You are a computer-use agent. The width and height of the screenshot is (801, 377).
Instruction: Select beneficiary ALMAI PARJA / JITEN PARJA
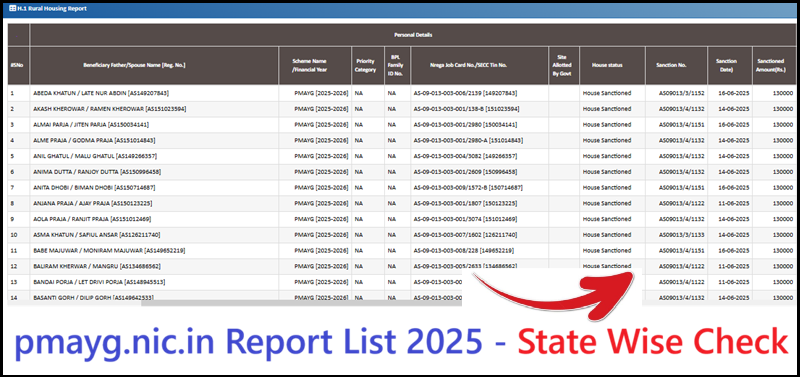91,125
